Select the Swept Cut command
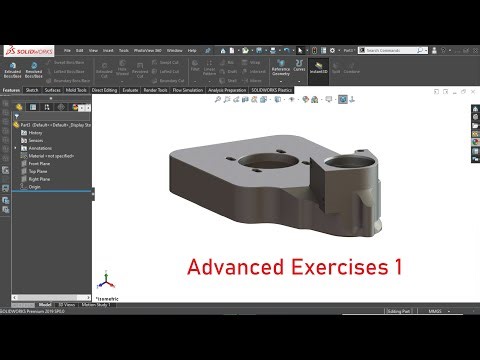The width and height of the screenshot is (480, 360). (165, 62)
